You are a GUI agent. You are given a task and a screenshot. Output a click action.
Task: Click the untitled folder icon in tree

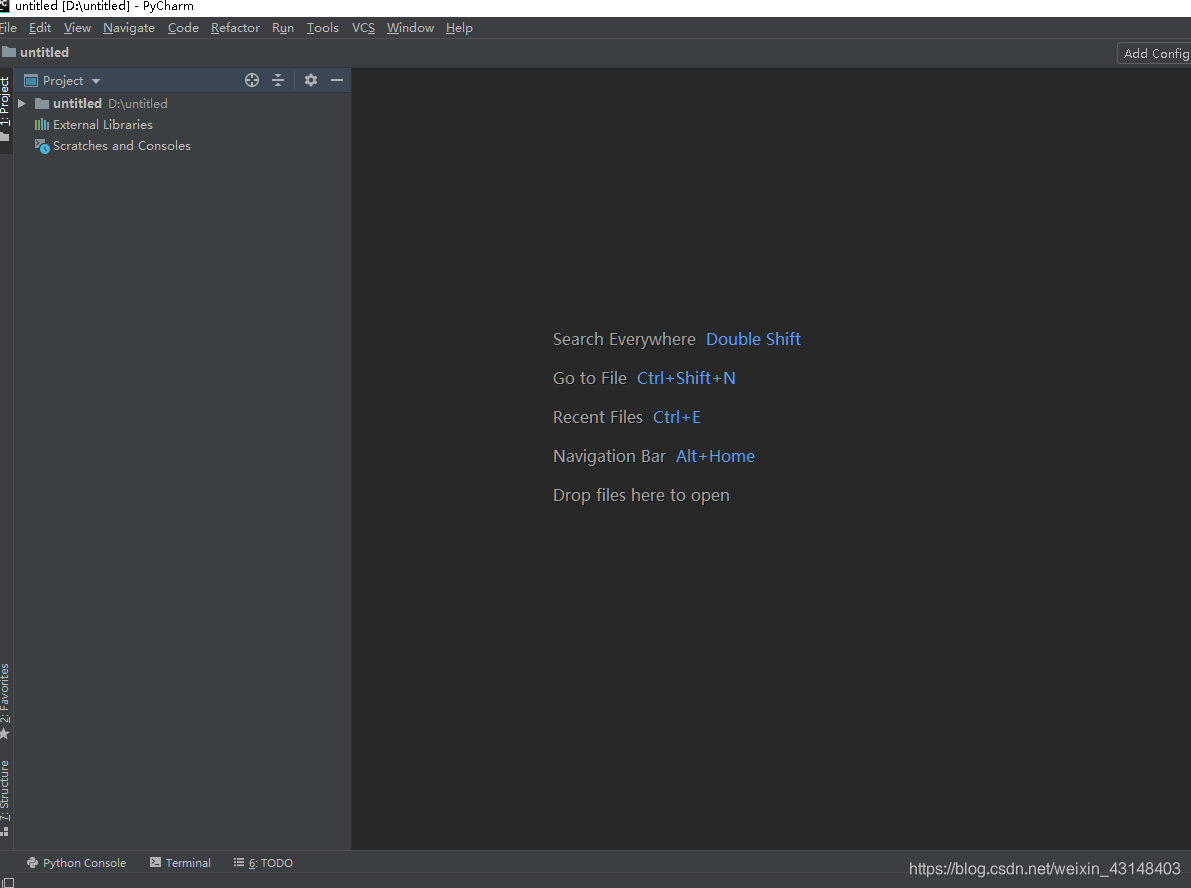coord(42,103)
